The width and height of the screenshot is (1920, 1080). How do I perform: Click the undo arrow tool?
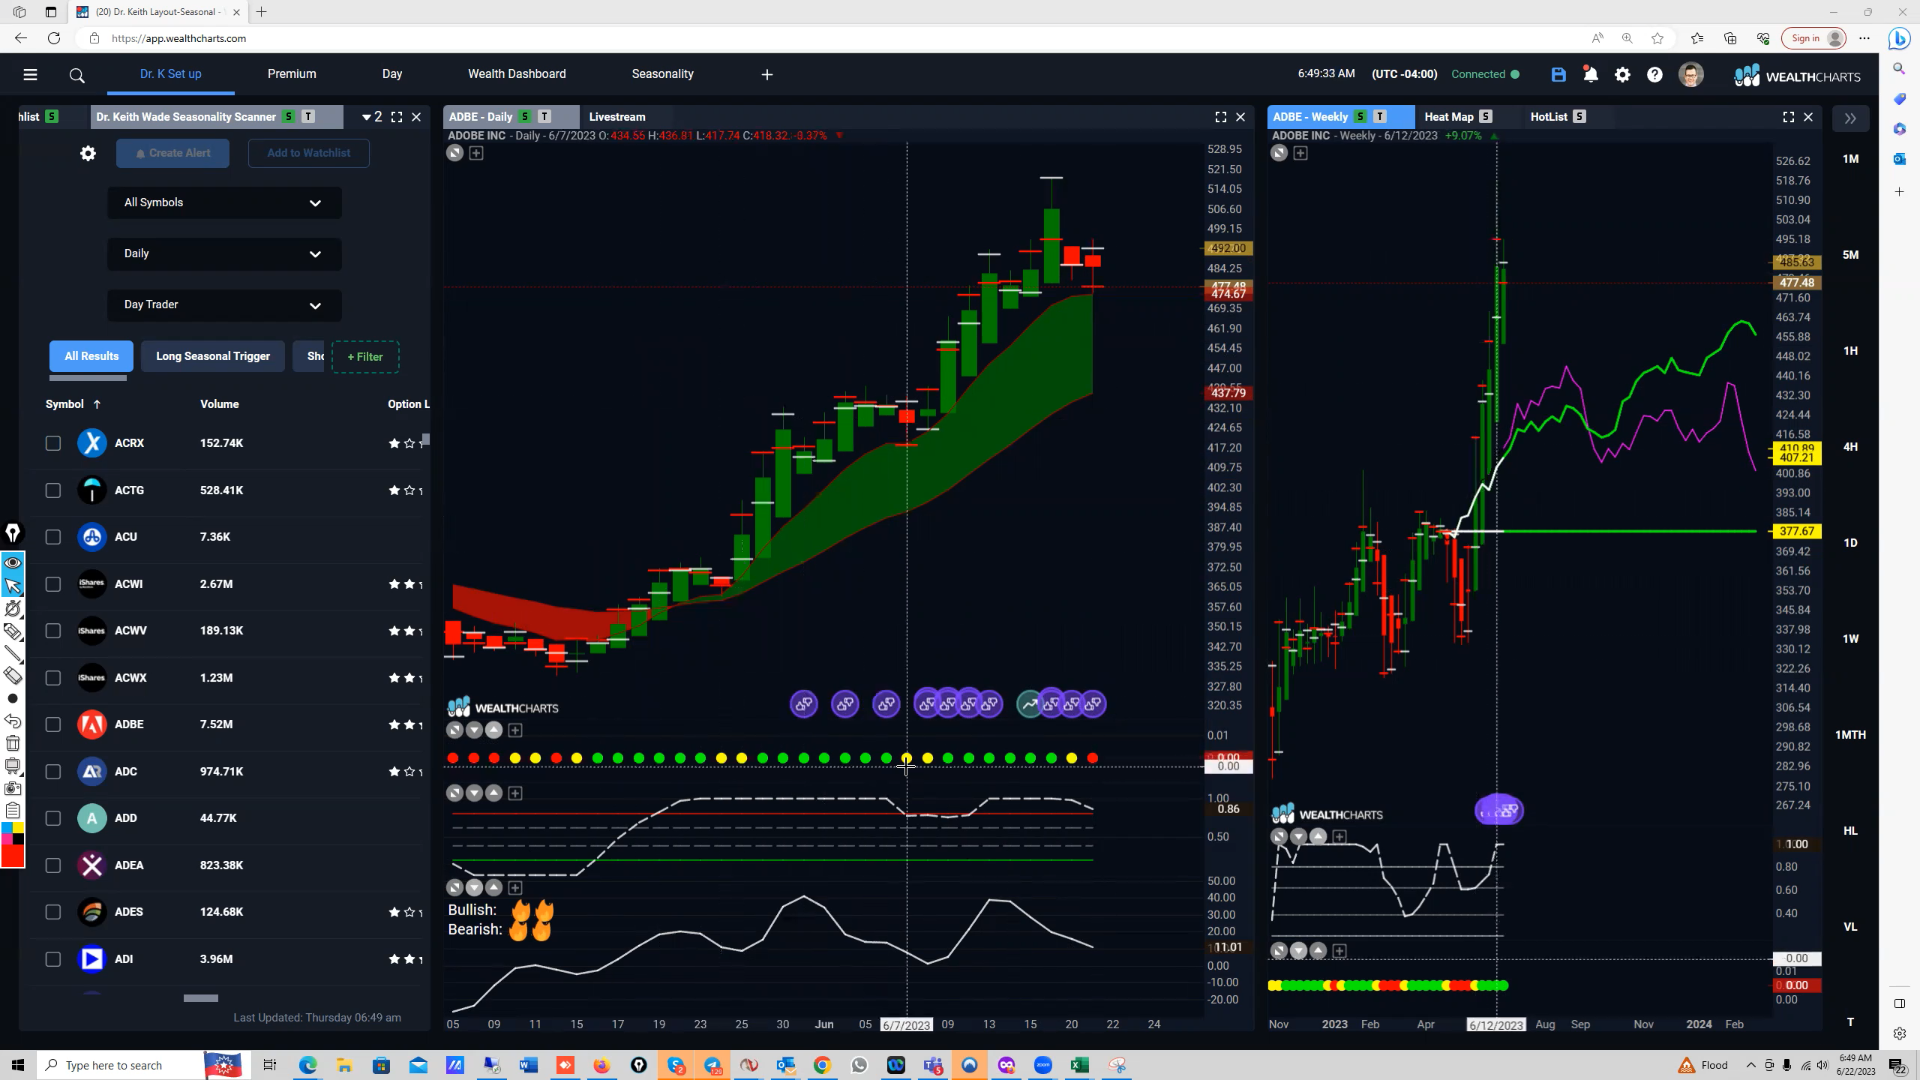pos(13,721)
